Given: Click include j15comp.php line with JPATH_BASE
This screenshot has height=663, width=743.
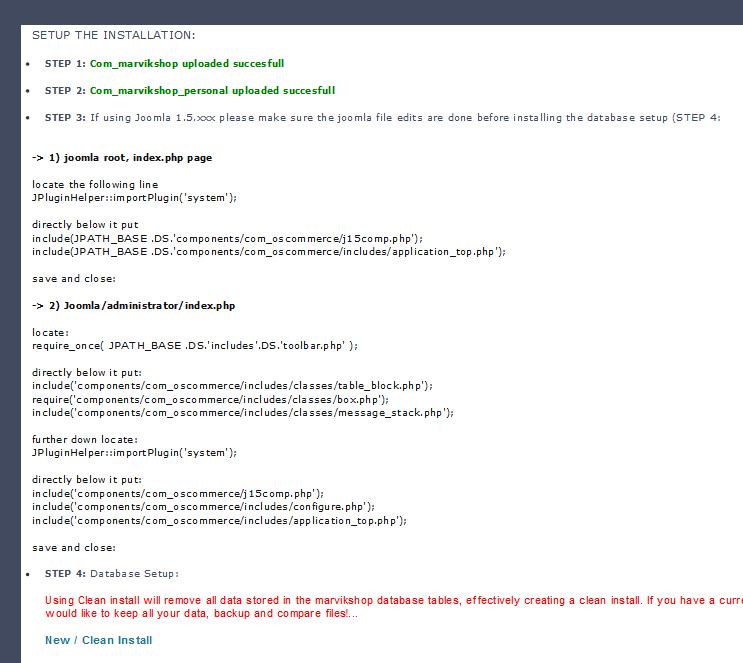Looking at the screenshot, I should click(227, 238).
